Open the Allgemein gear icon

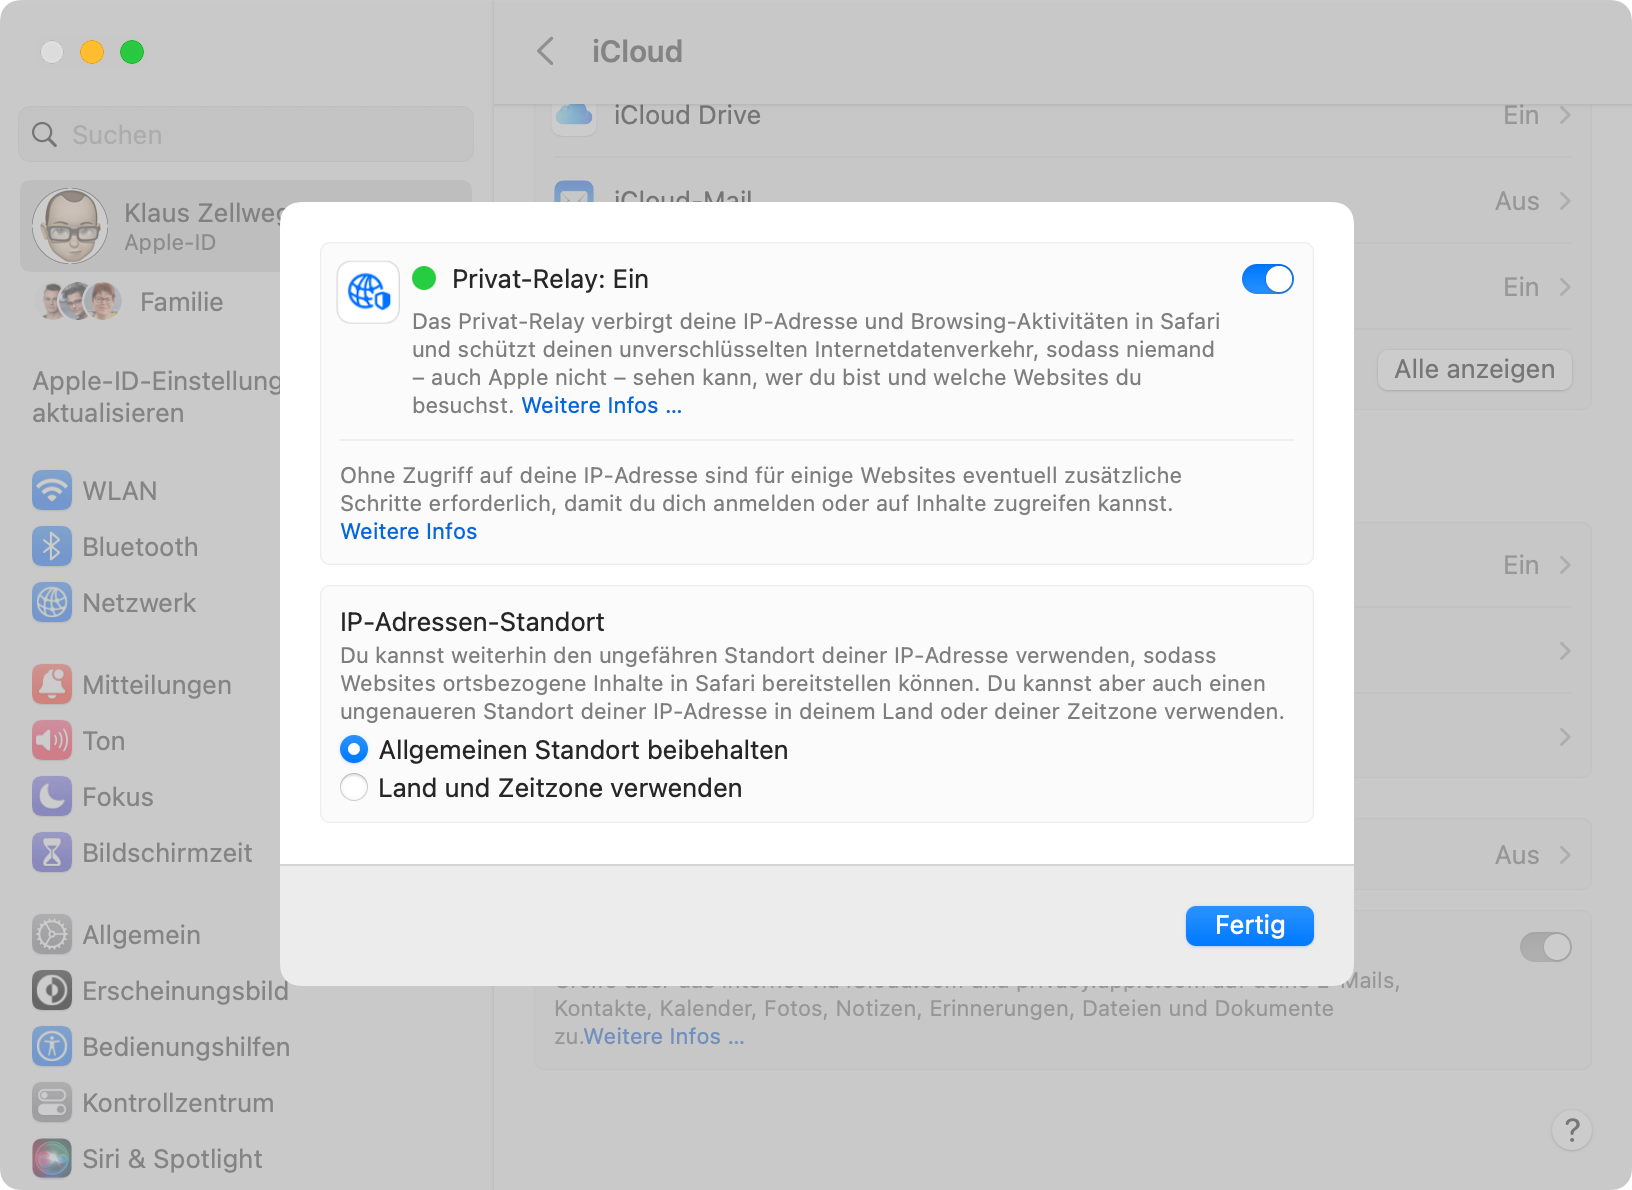coord(52,934)
